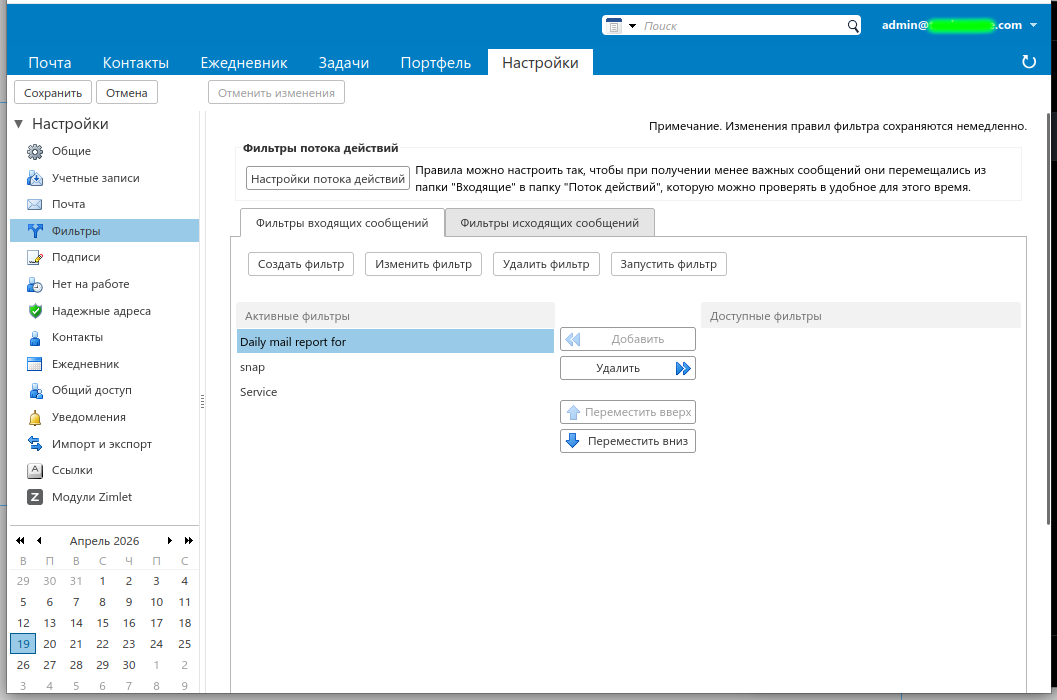Click the Notifications (Уведомления) bell icon
The height and width of the screenshot is (700, 1057).
coord(35,417)
